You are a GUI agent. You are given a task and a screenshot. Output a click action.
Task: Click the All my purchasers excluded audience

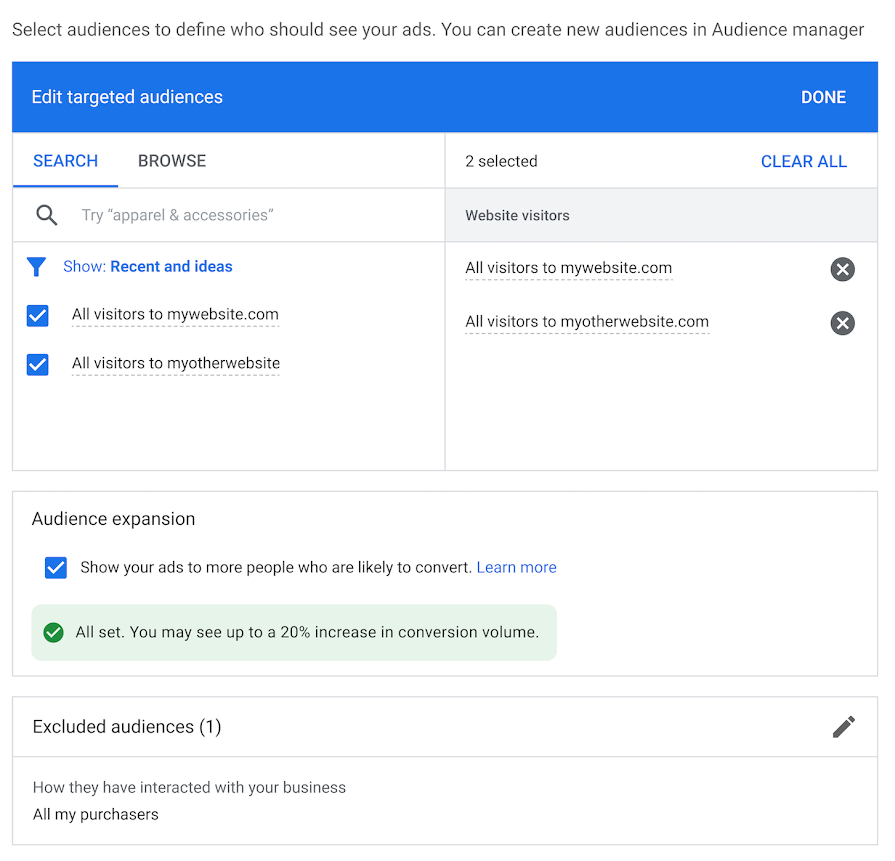[x=96, y=814]
